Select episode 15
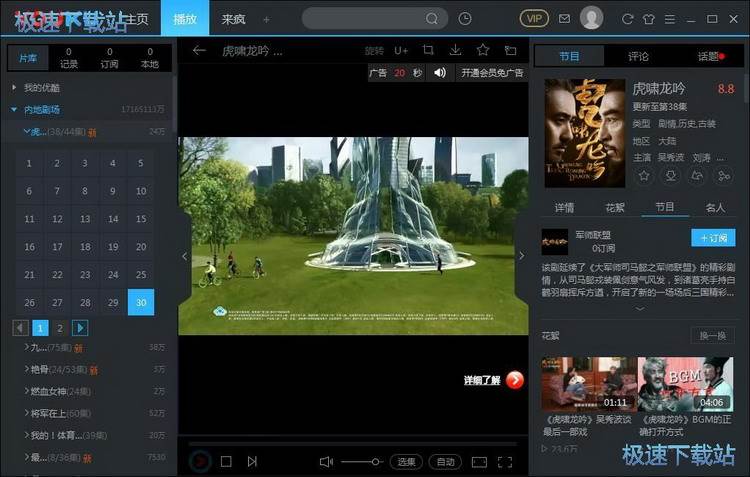750x477 pixels. pyautogui.click(x=141, y=219)
